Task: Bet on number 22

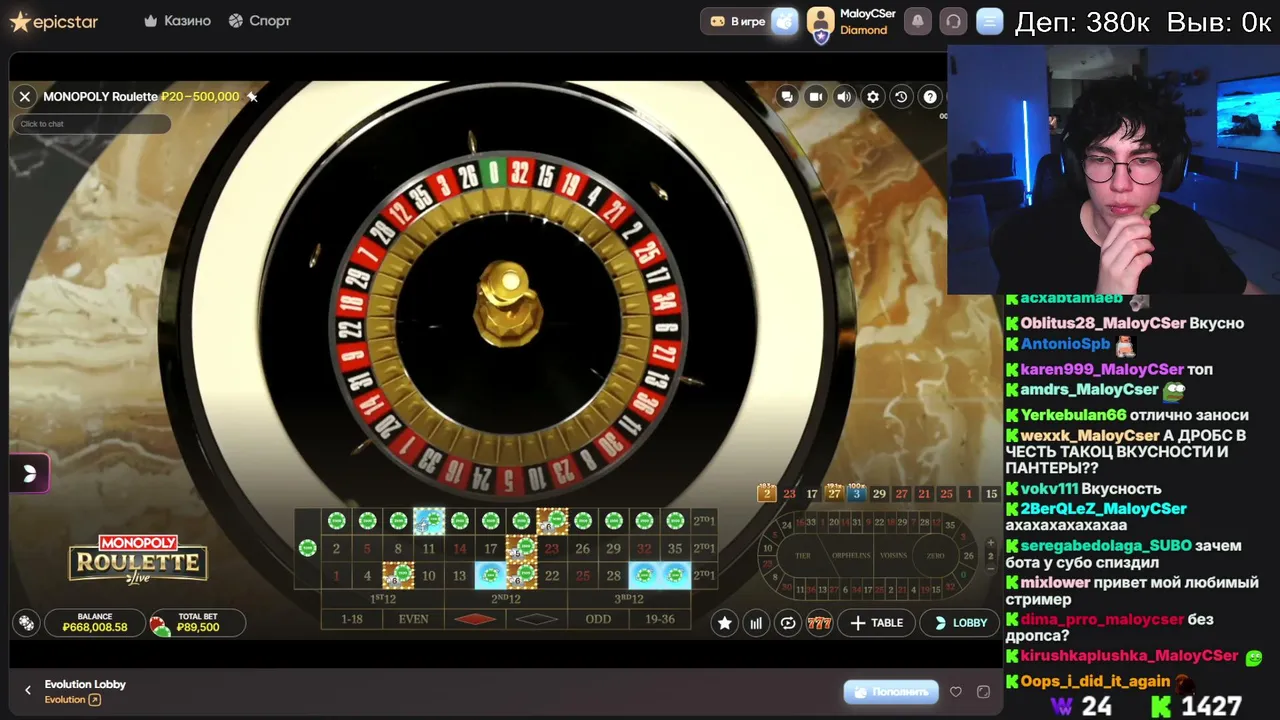Action: [552, 575]
